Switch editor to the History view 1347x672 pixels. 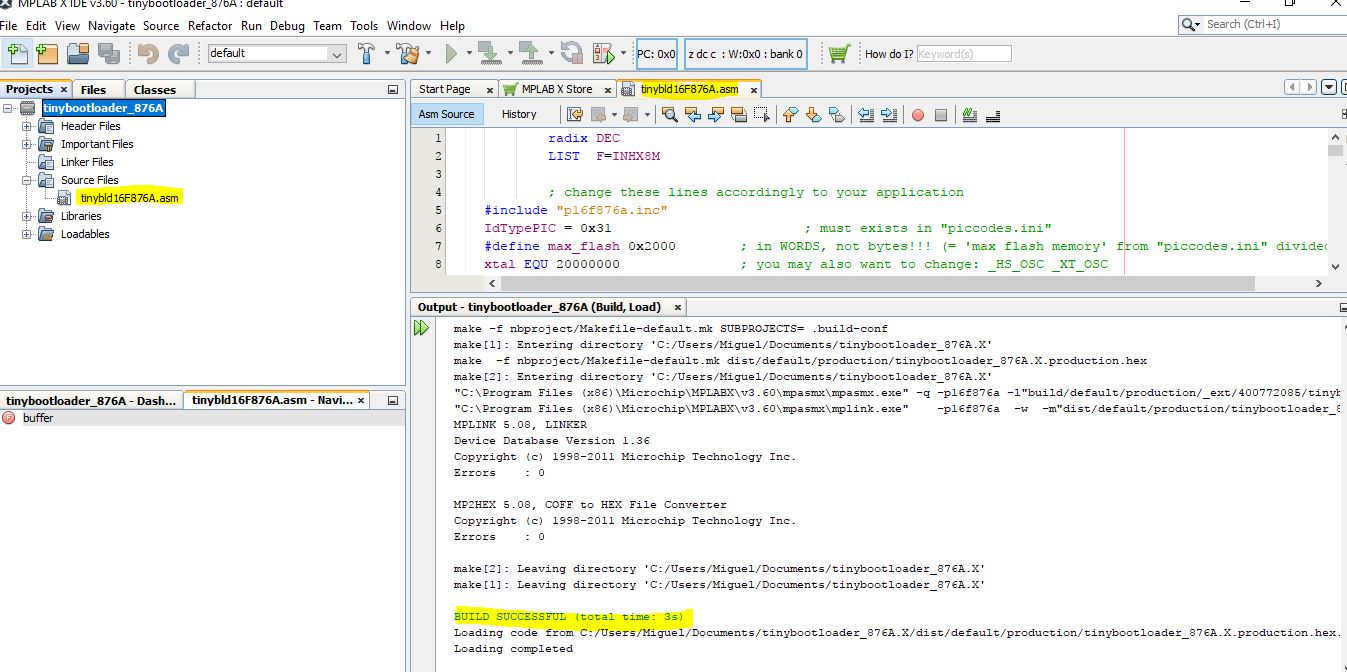(x=519, y=114)
